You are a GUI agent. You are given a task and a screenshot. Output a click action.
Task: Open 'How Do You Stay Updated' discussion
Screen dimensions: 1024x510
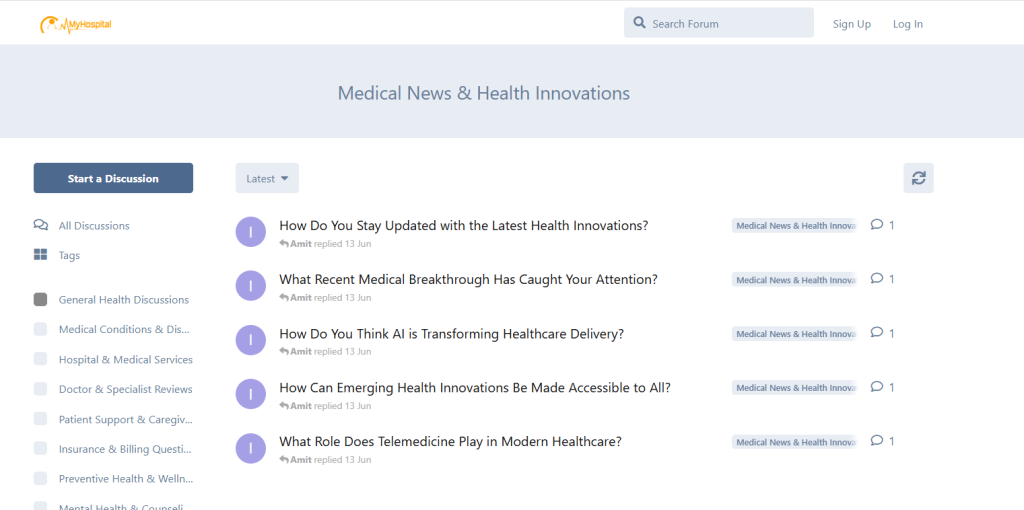tap(463, 226)
